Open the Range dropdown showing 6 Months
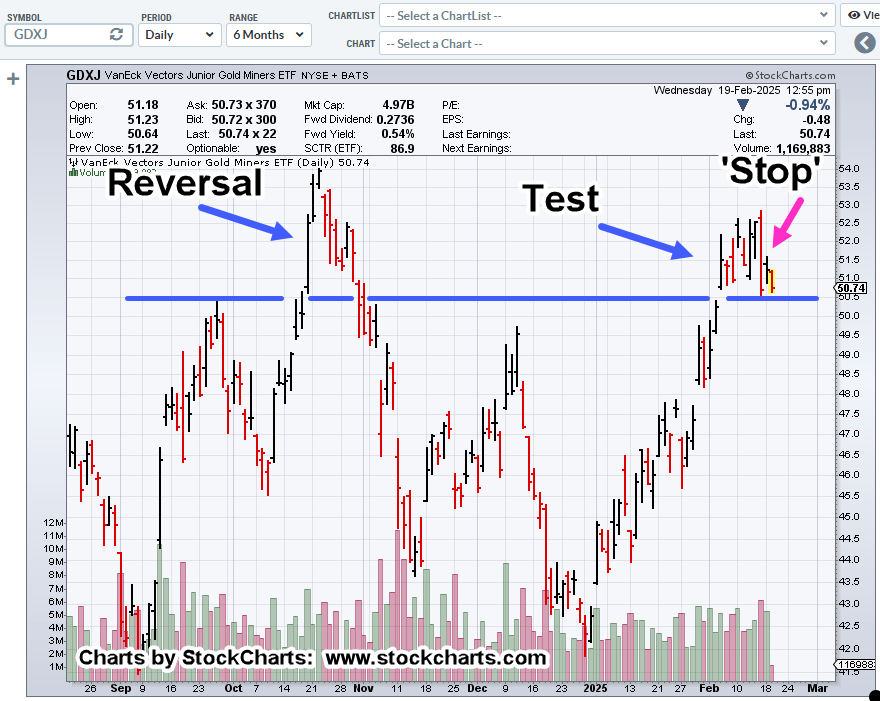880x701 pixels. 268,34
